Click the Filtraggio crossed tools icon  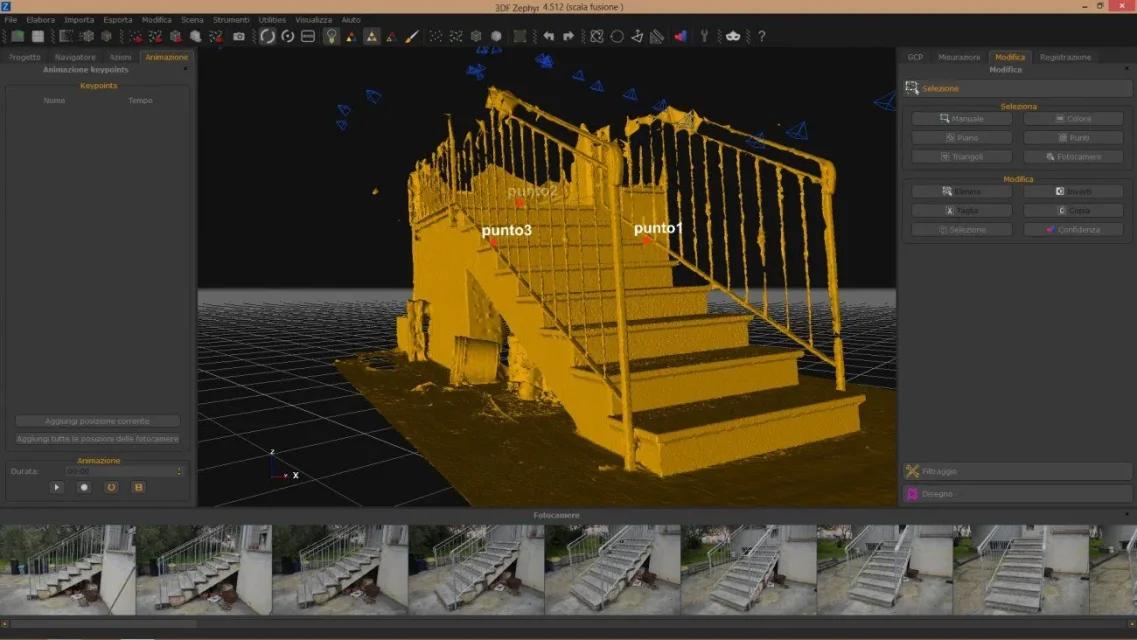point(912,471)
